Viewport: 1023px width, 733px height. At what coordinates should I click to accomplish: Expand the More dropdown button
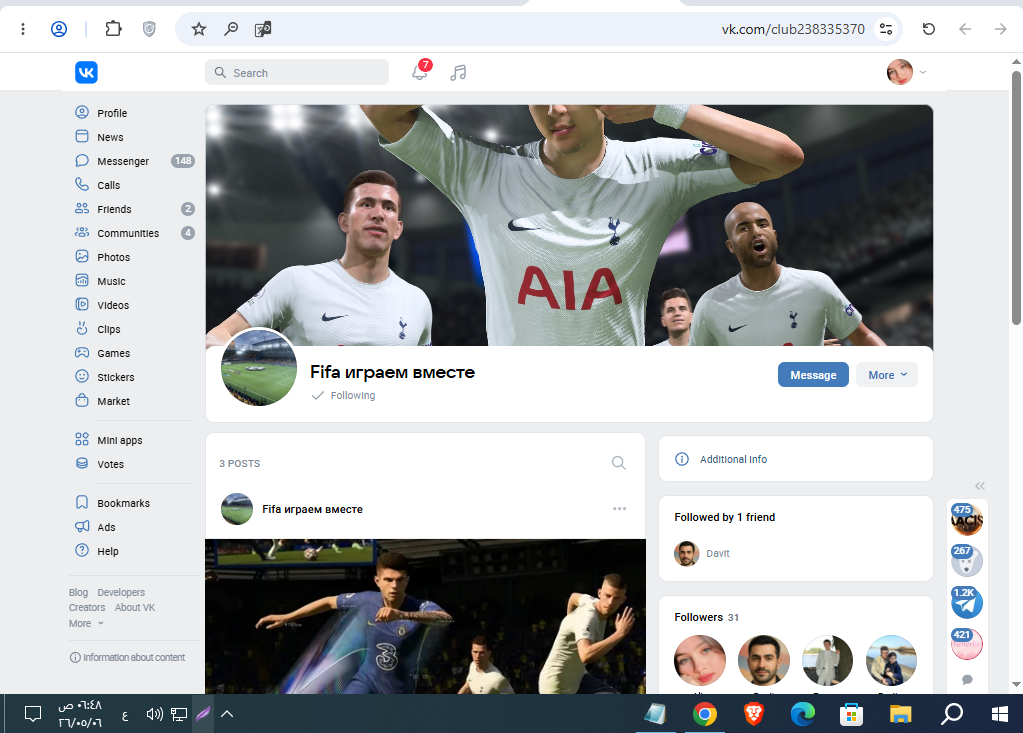coord(887,375)
